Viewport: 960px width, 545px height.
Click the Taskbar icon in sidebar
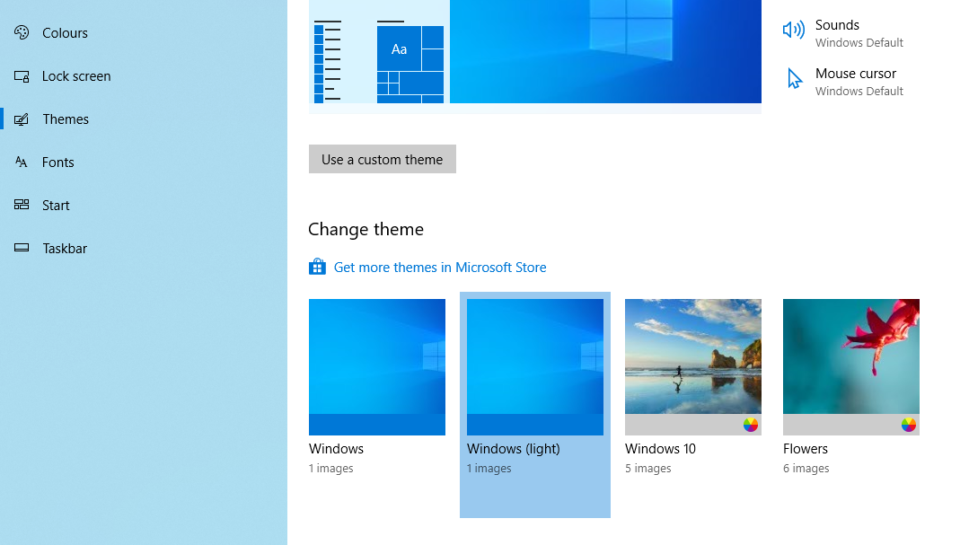[21, 248]
